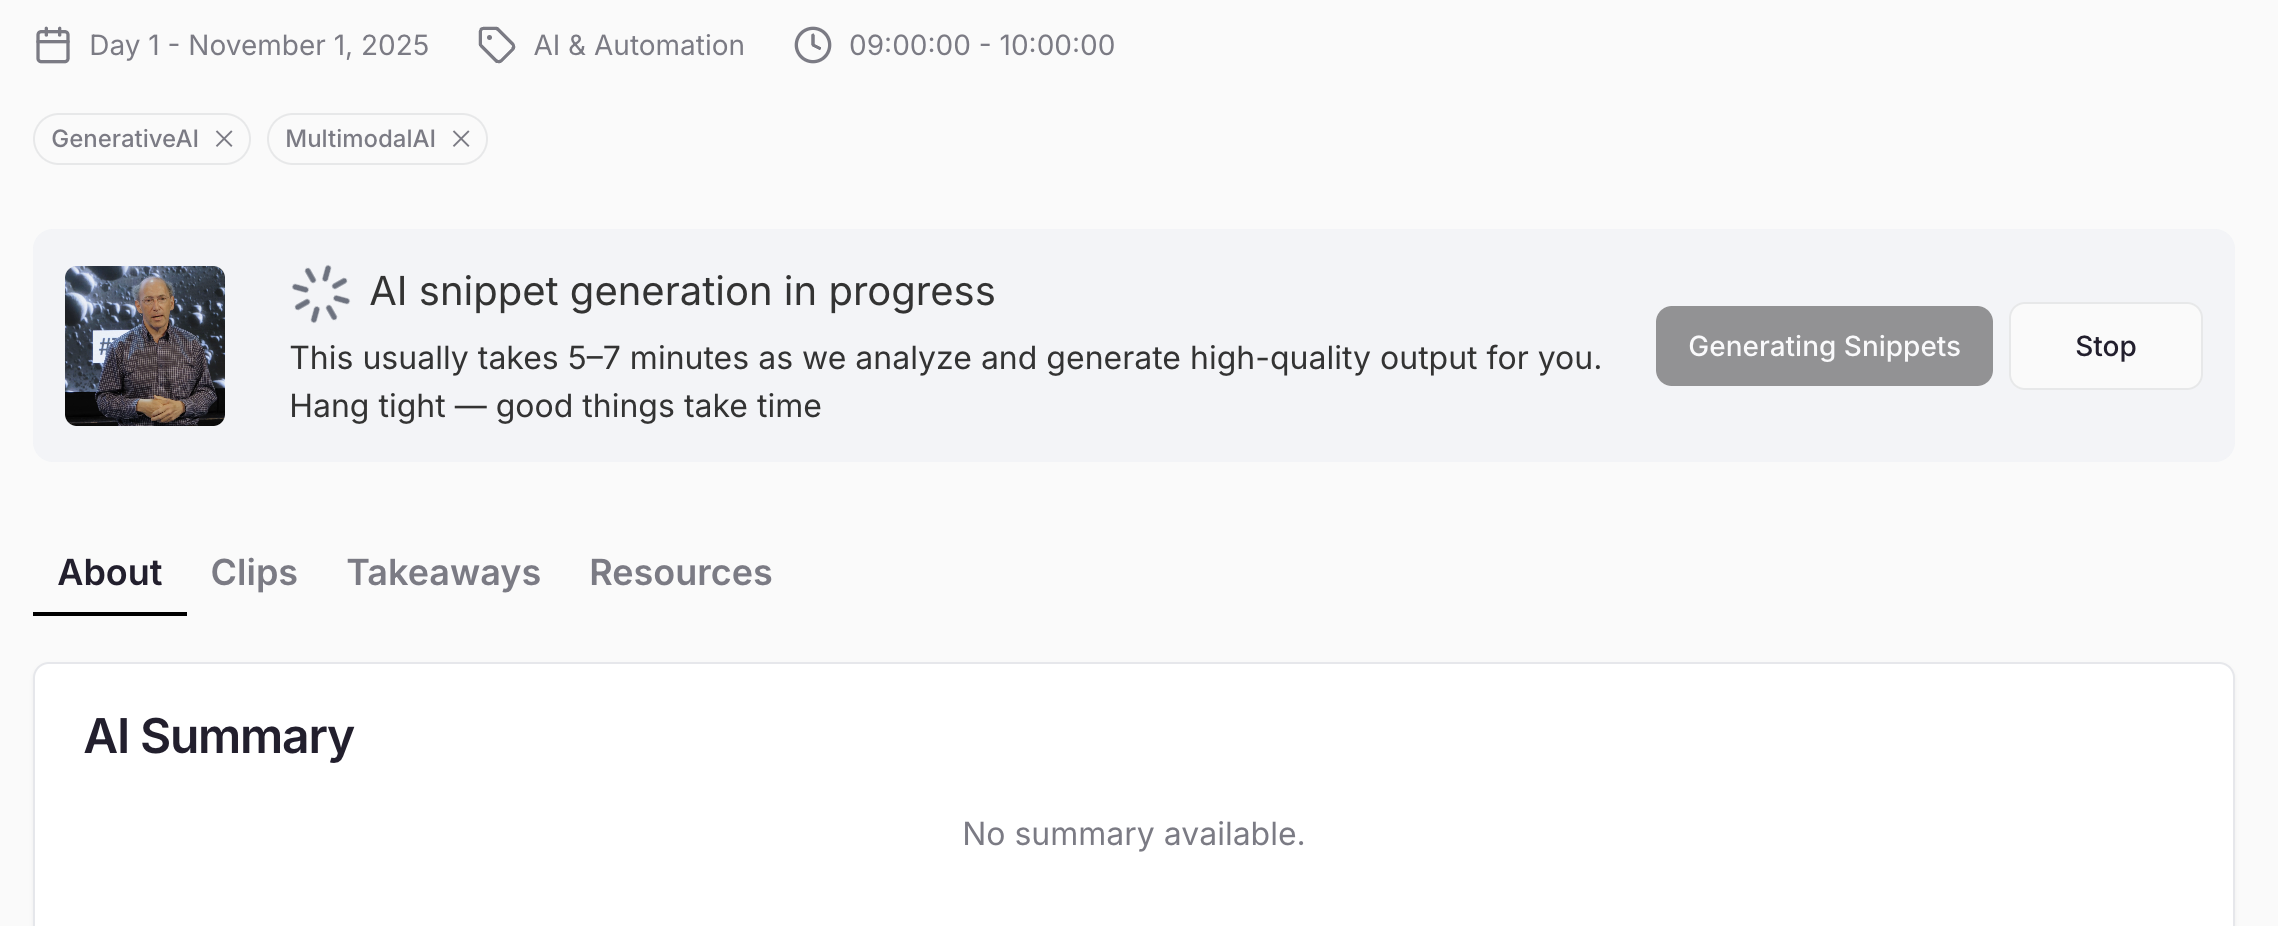Open the Clips tab
The height and width of the screenshot is (926, 2278).
254,573
